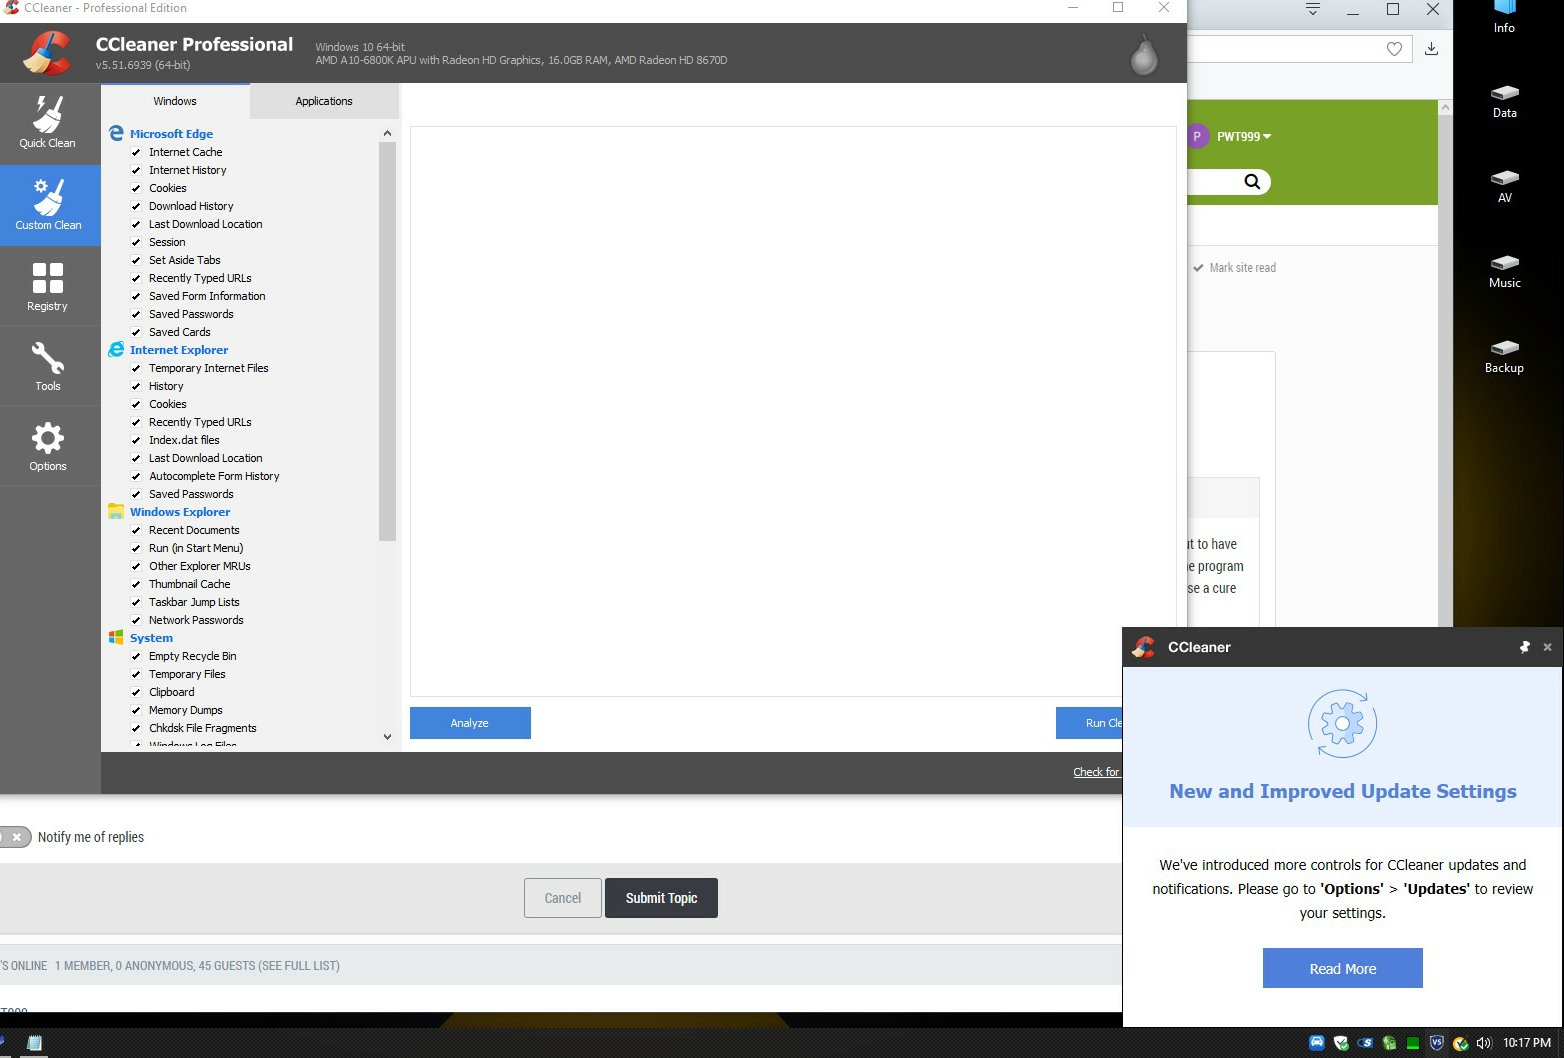Click the heart bookmark icon in browser
Viewport: 1564px width, 1058px height.
coord(1394,49)
